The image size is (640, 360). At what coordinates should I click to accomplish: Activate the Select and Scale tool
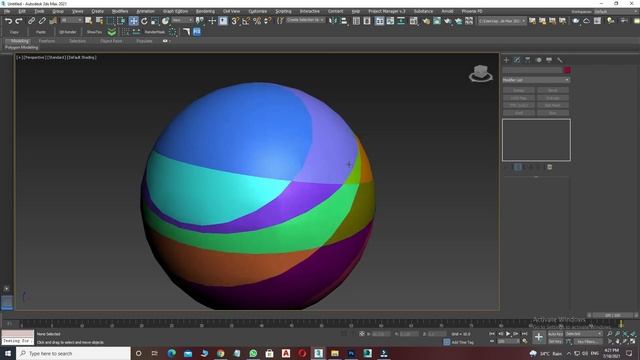[x=155, y=21]
